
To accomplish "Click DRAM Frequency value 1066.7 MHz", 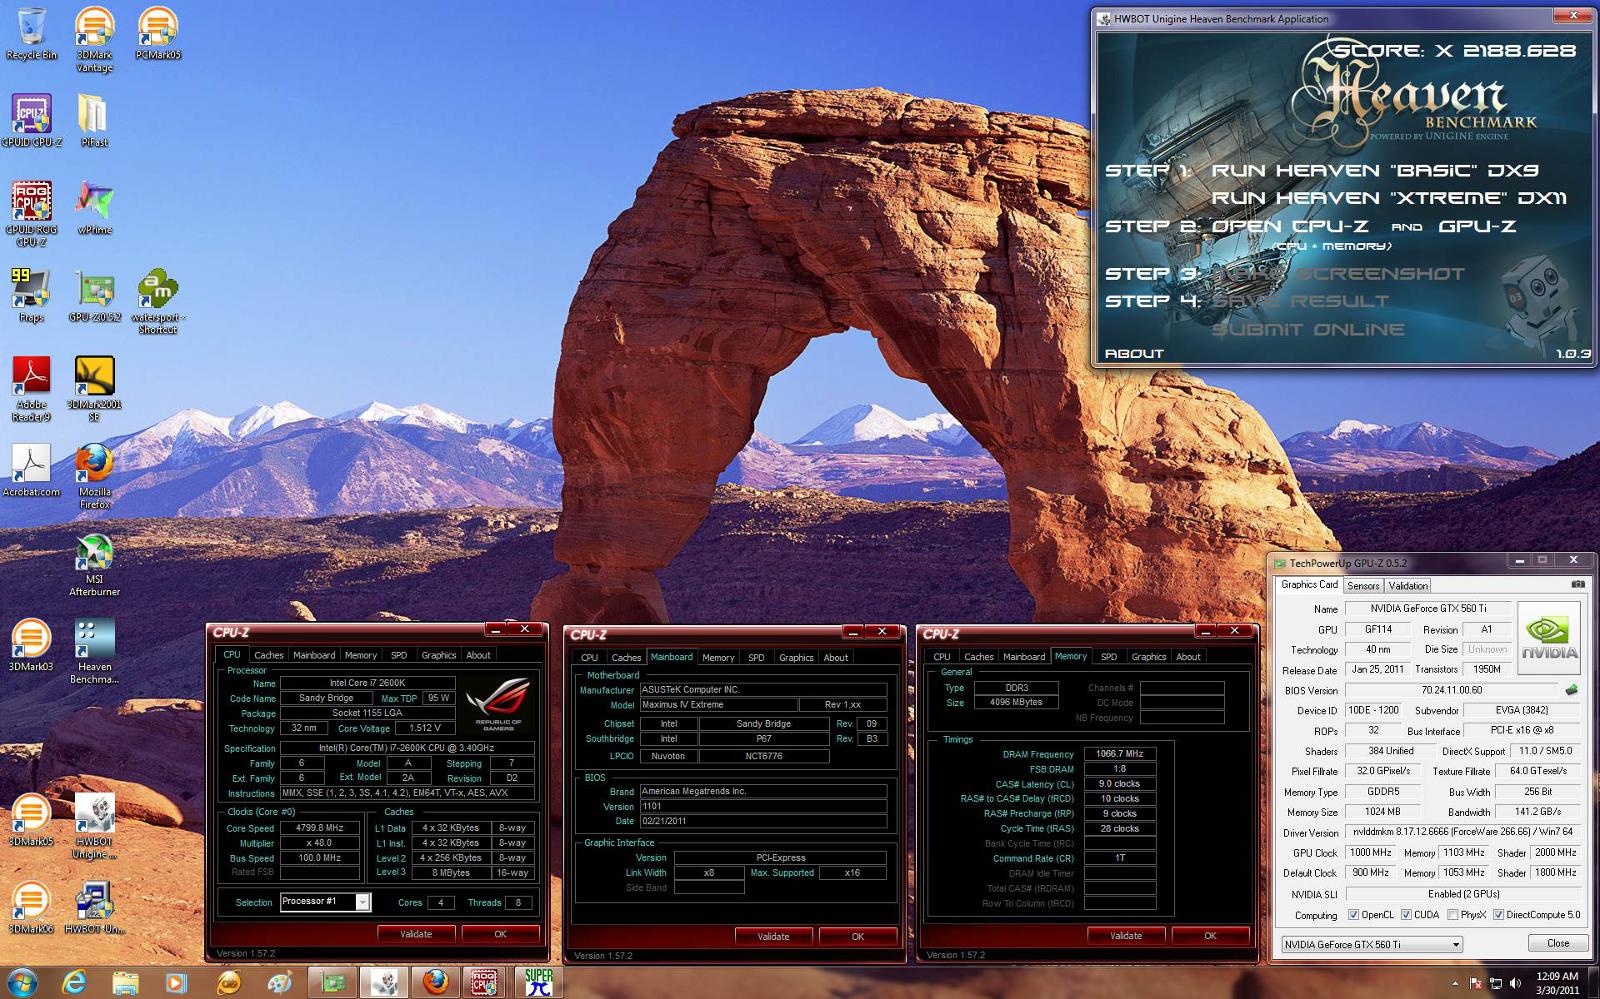I will [x=1119, y=754].
